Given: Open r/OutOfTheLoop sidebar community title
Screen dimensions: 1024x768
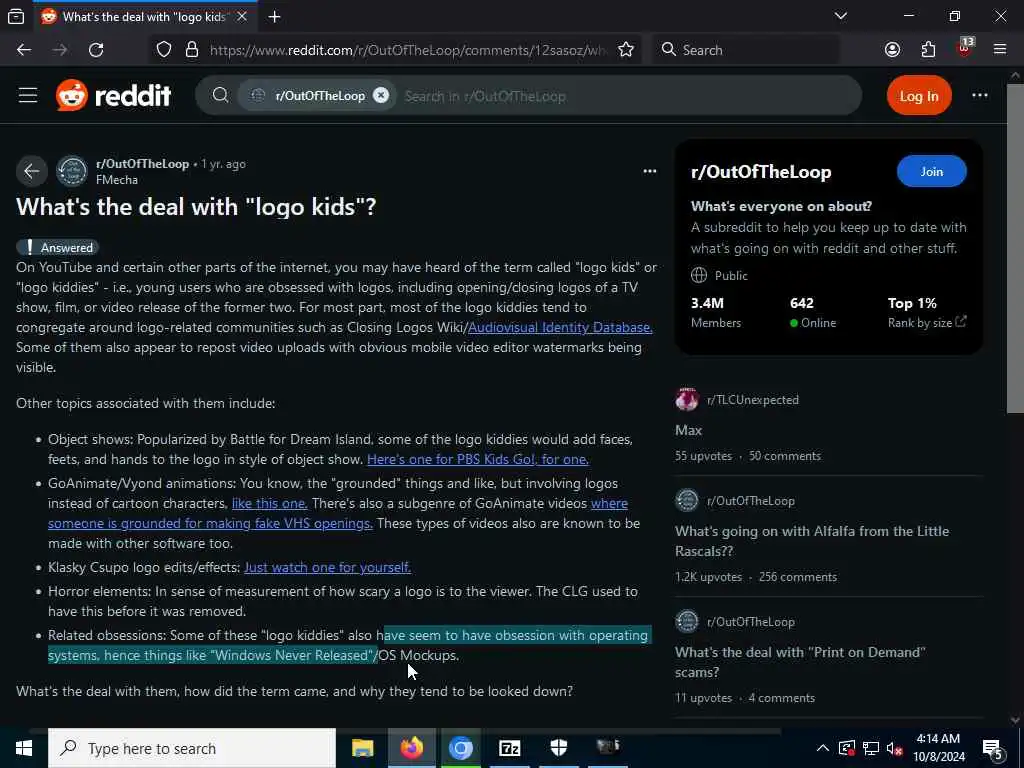Looking at the screenshot, I should pyautogui.click(x=761, y=172).
